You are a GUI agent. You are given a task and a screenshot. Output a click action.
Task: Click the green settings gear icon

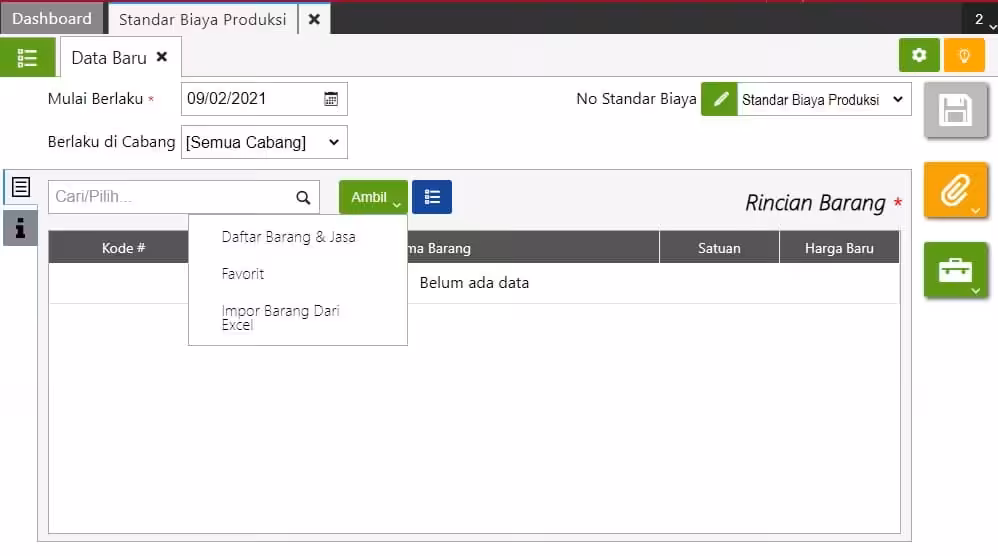click(x=918, y=55)
